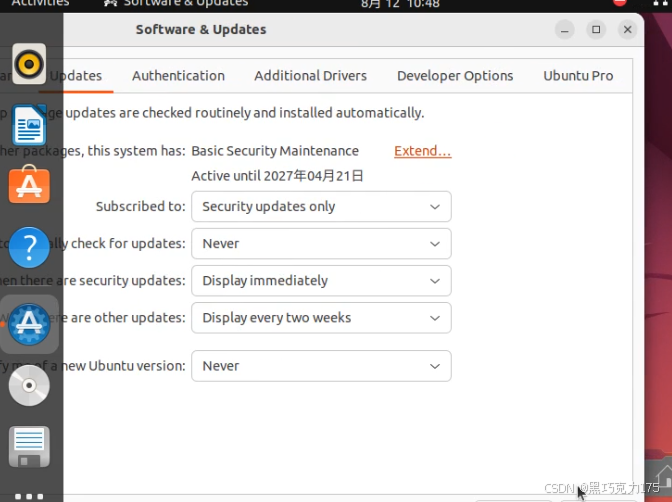Click the Software & Updates title text
Viewport: 672px width, 502px height.
pyautogui.click(x=201, y=30)
